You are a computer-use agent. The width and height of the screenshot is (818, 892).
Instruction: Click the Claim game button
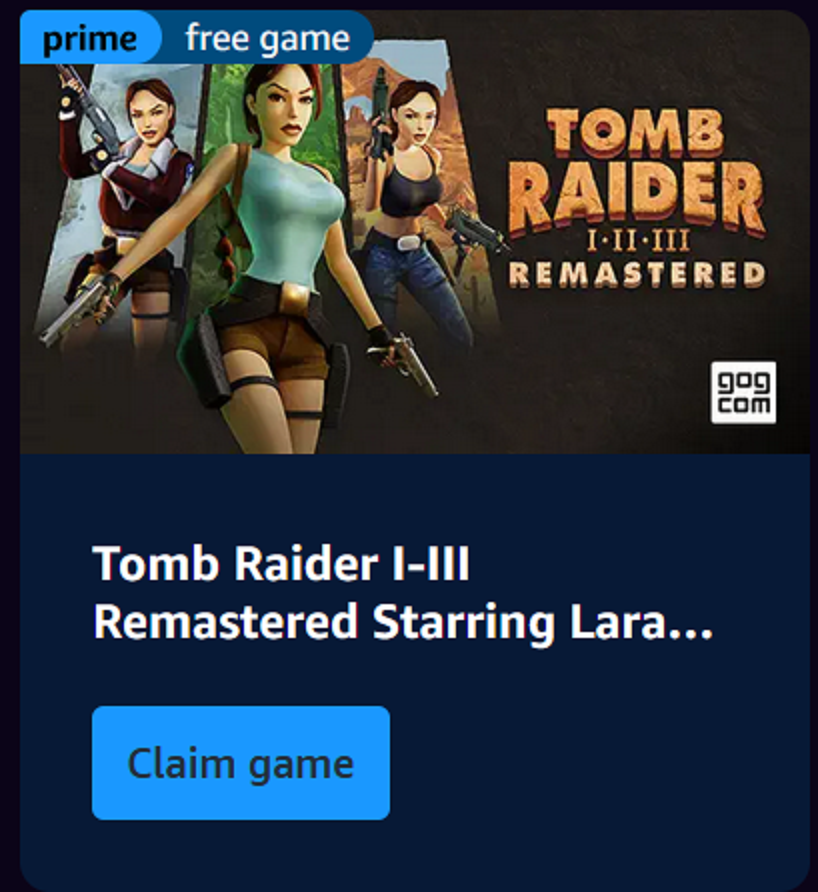[x=241, y=762]
